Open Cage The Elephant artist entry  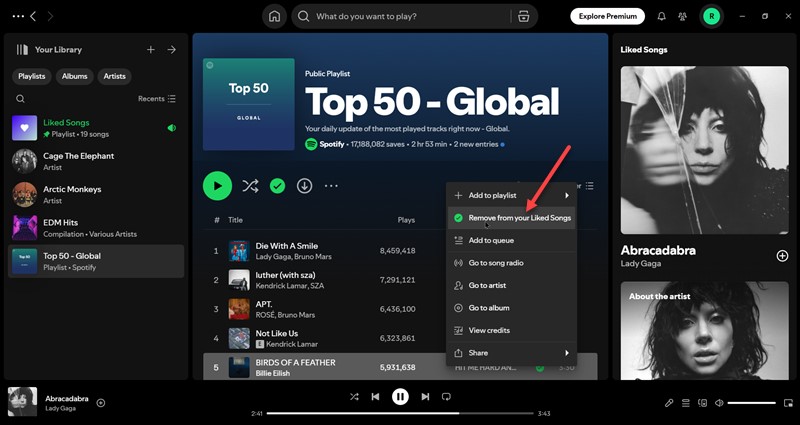[x=96, y=161]
